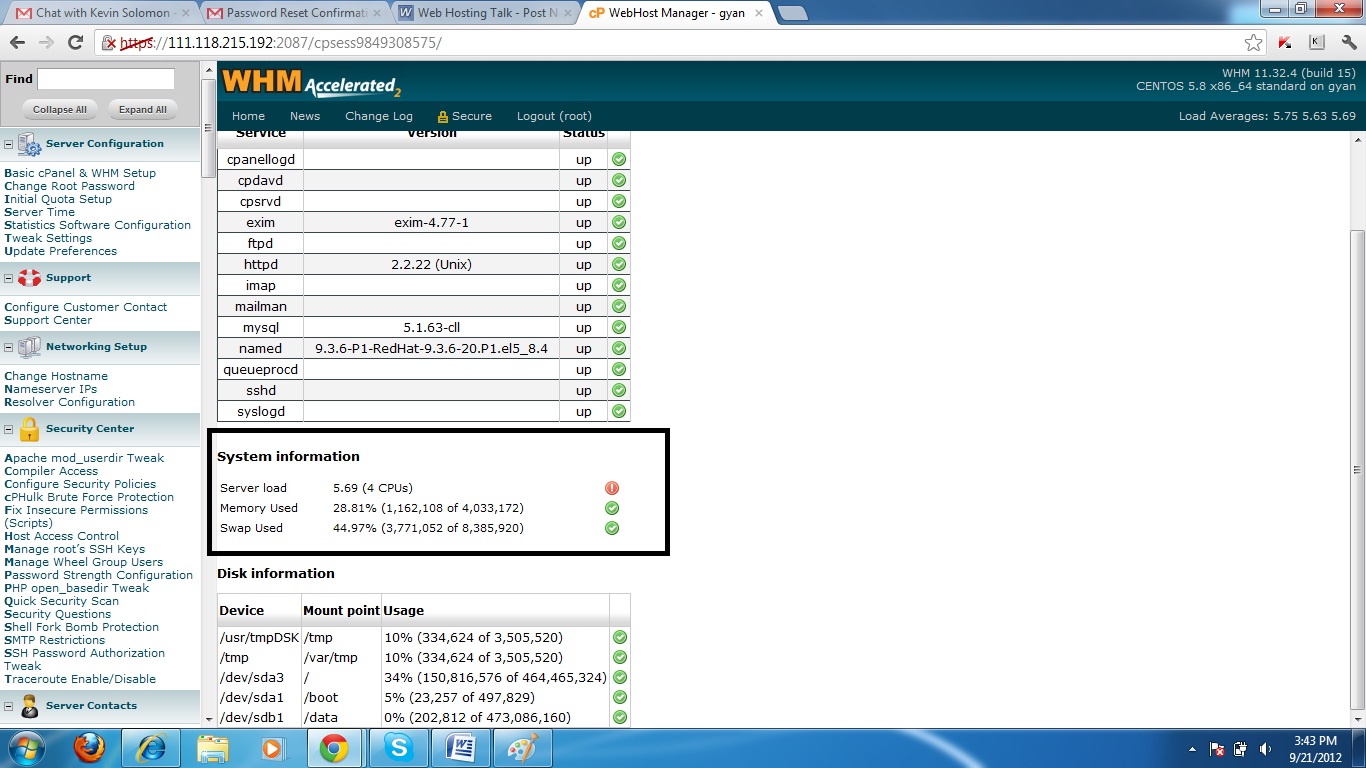Open Change Hostname link

[x=56, y=376]
